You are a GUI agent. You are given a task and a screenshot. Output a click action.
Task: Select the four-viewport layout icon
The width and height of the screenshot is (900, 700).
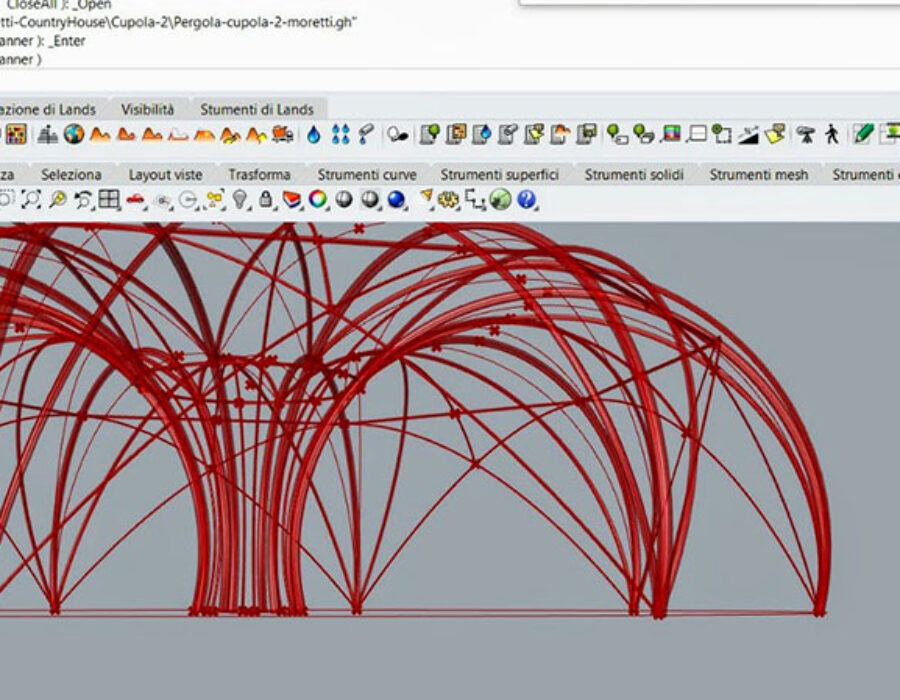108,200
